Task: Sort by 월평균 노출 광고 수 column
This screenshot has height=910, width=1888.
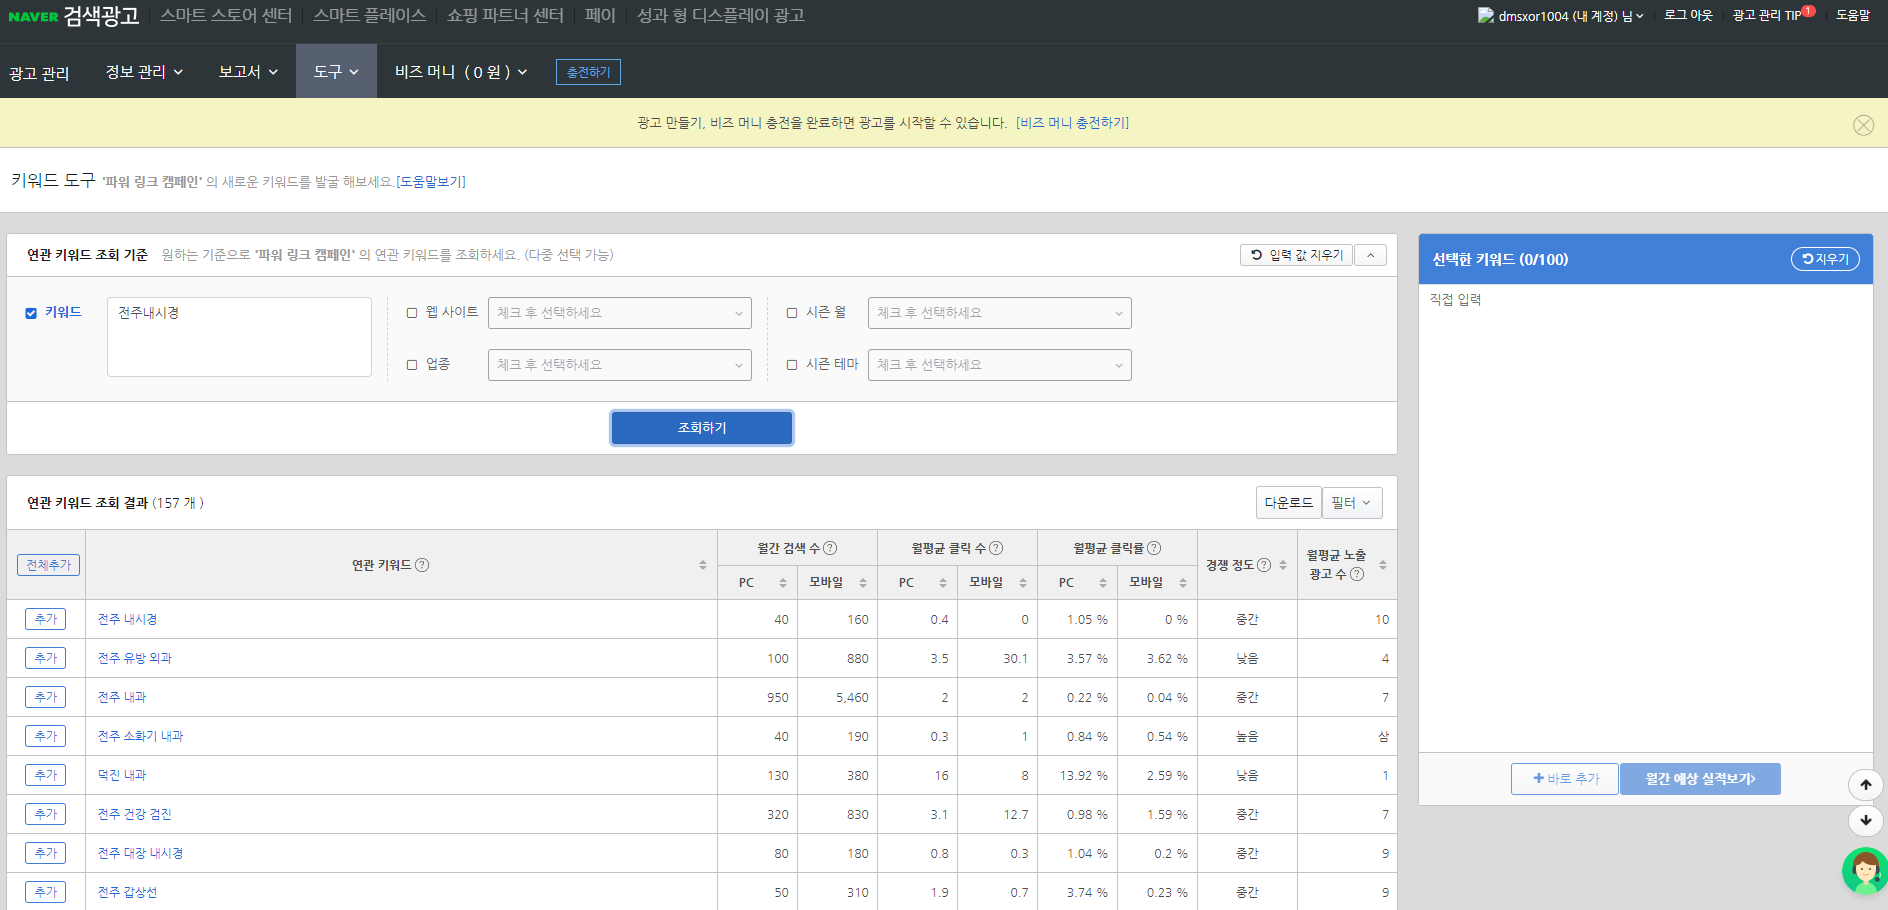Action: pyautogui.click(x=1383, y=565)
